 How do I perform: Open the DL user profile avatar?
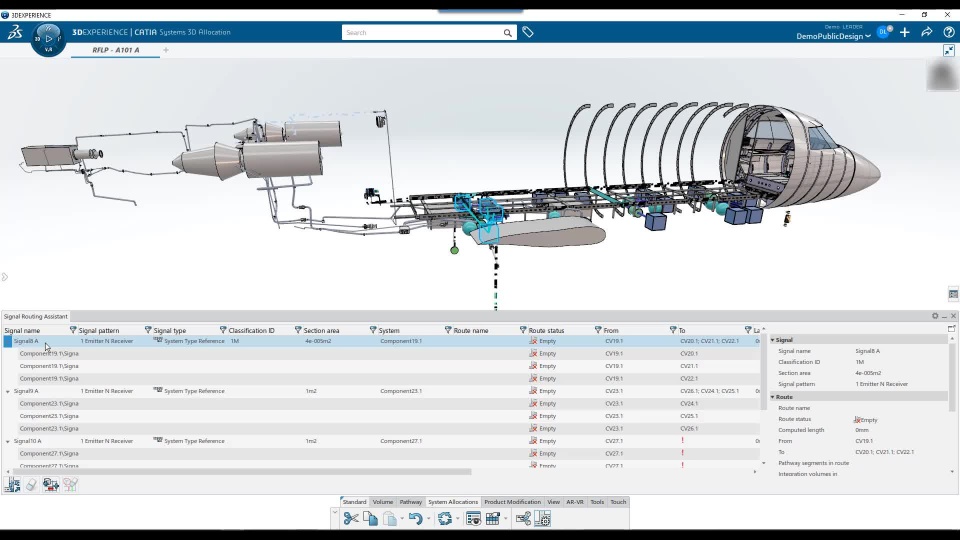click(x=883, y=32)
